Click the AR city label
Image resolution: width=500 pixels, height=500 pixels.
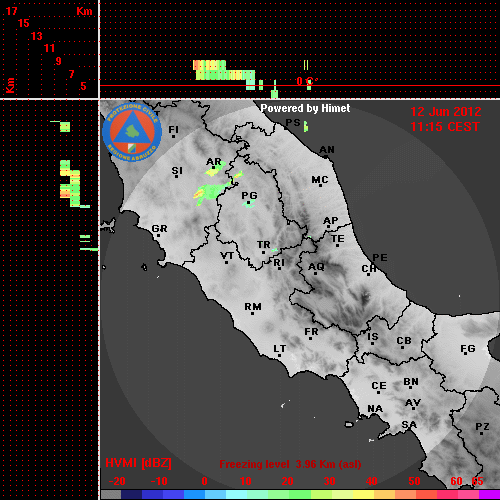214,162
